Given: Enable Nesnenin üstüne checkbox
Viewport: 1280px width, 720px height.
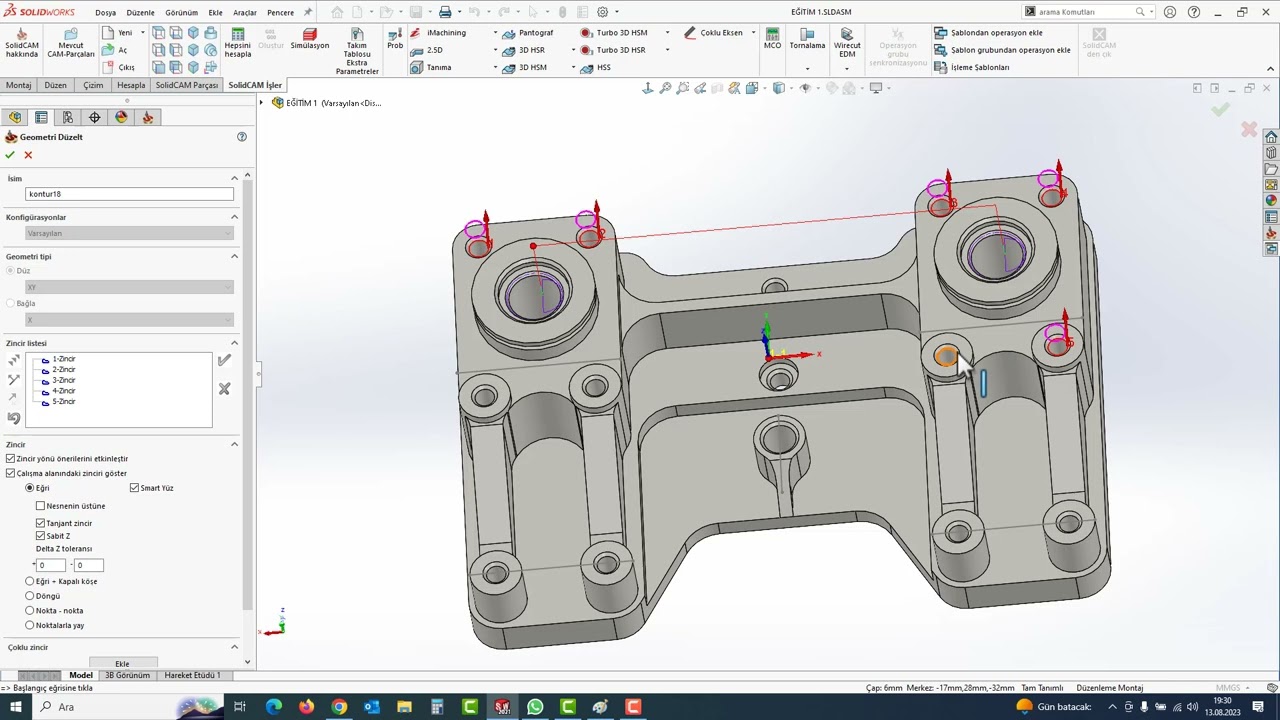Looking at the screenshot, I should coord(41,506).
